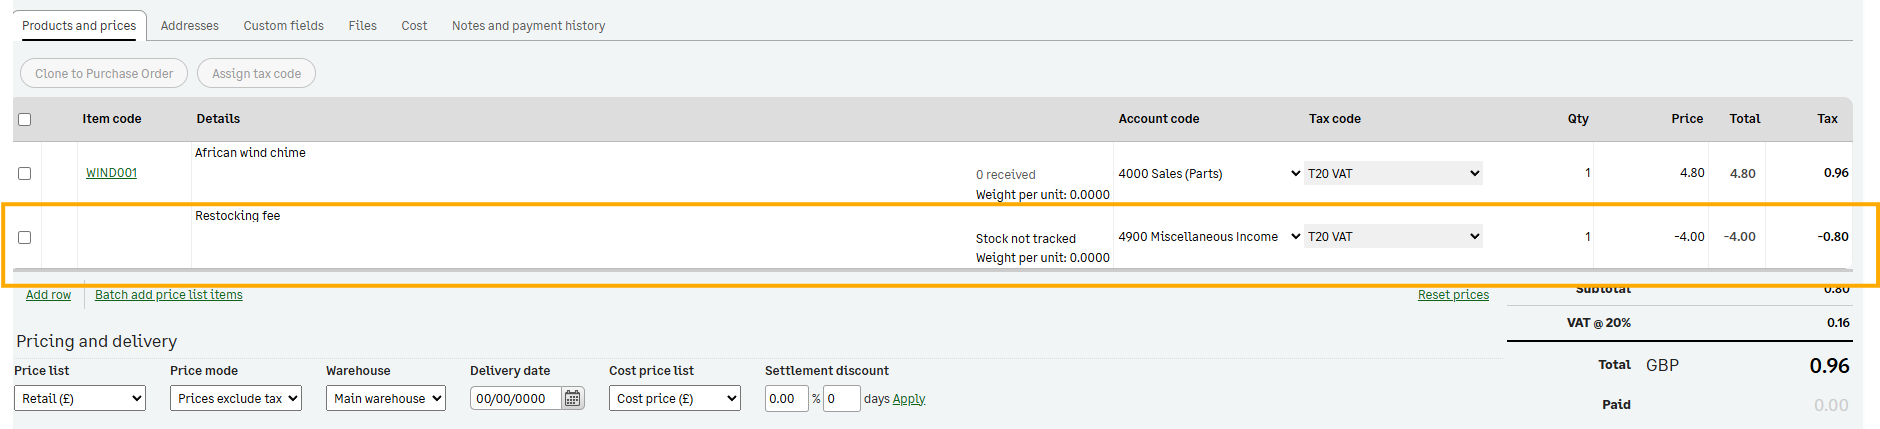
Task: Click the settlement discount percent field
Action: [x=786, y=398]
